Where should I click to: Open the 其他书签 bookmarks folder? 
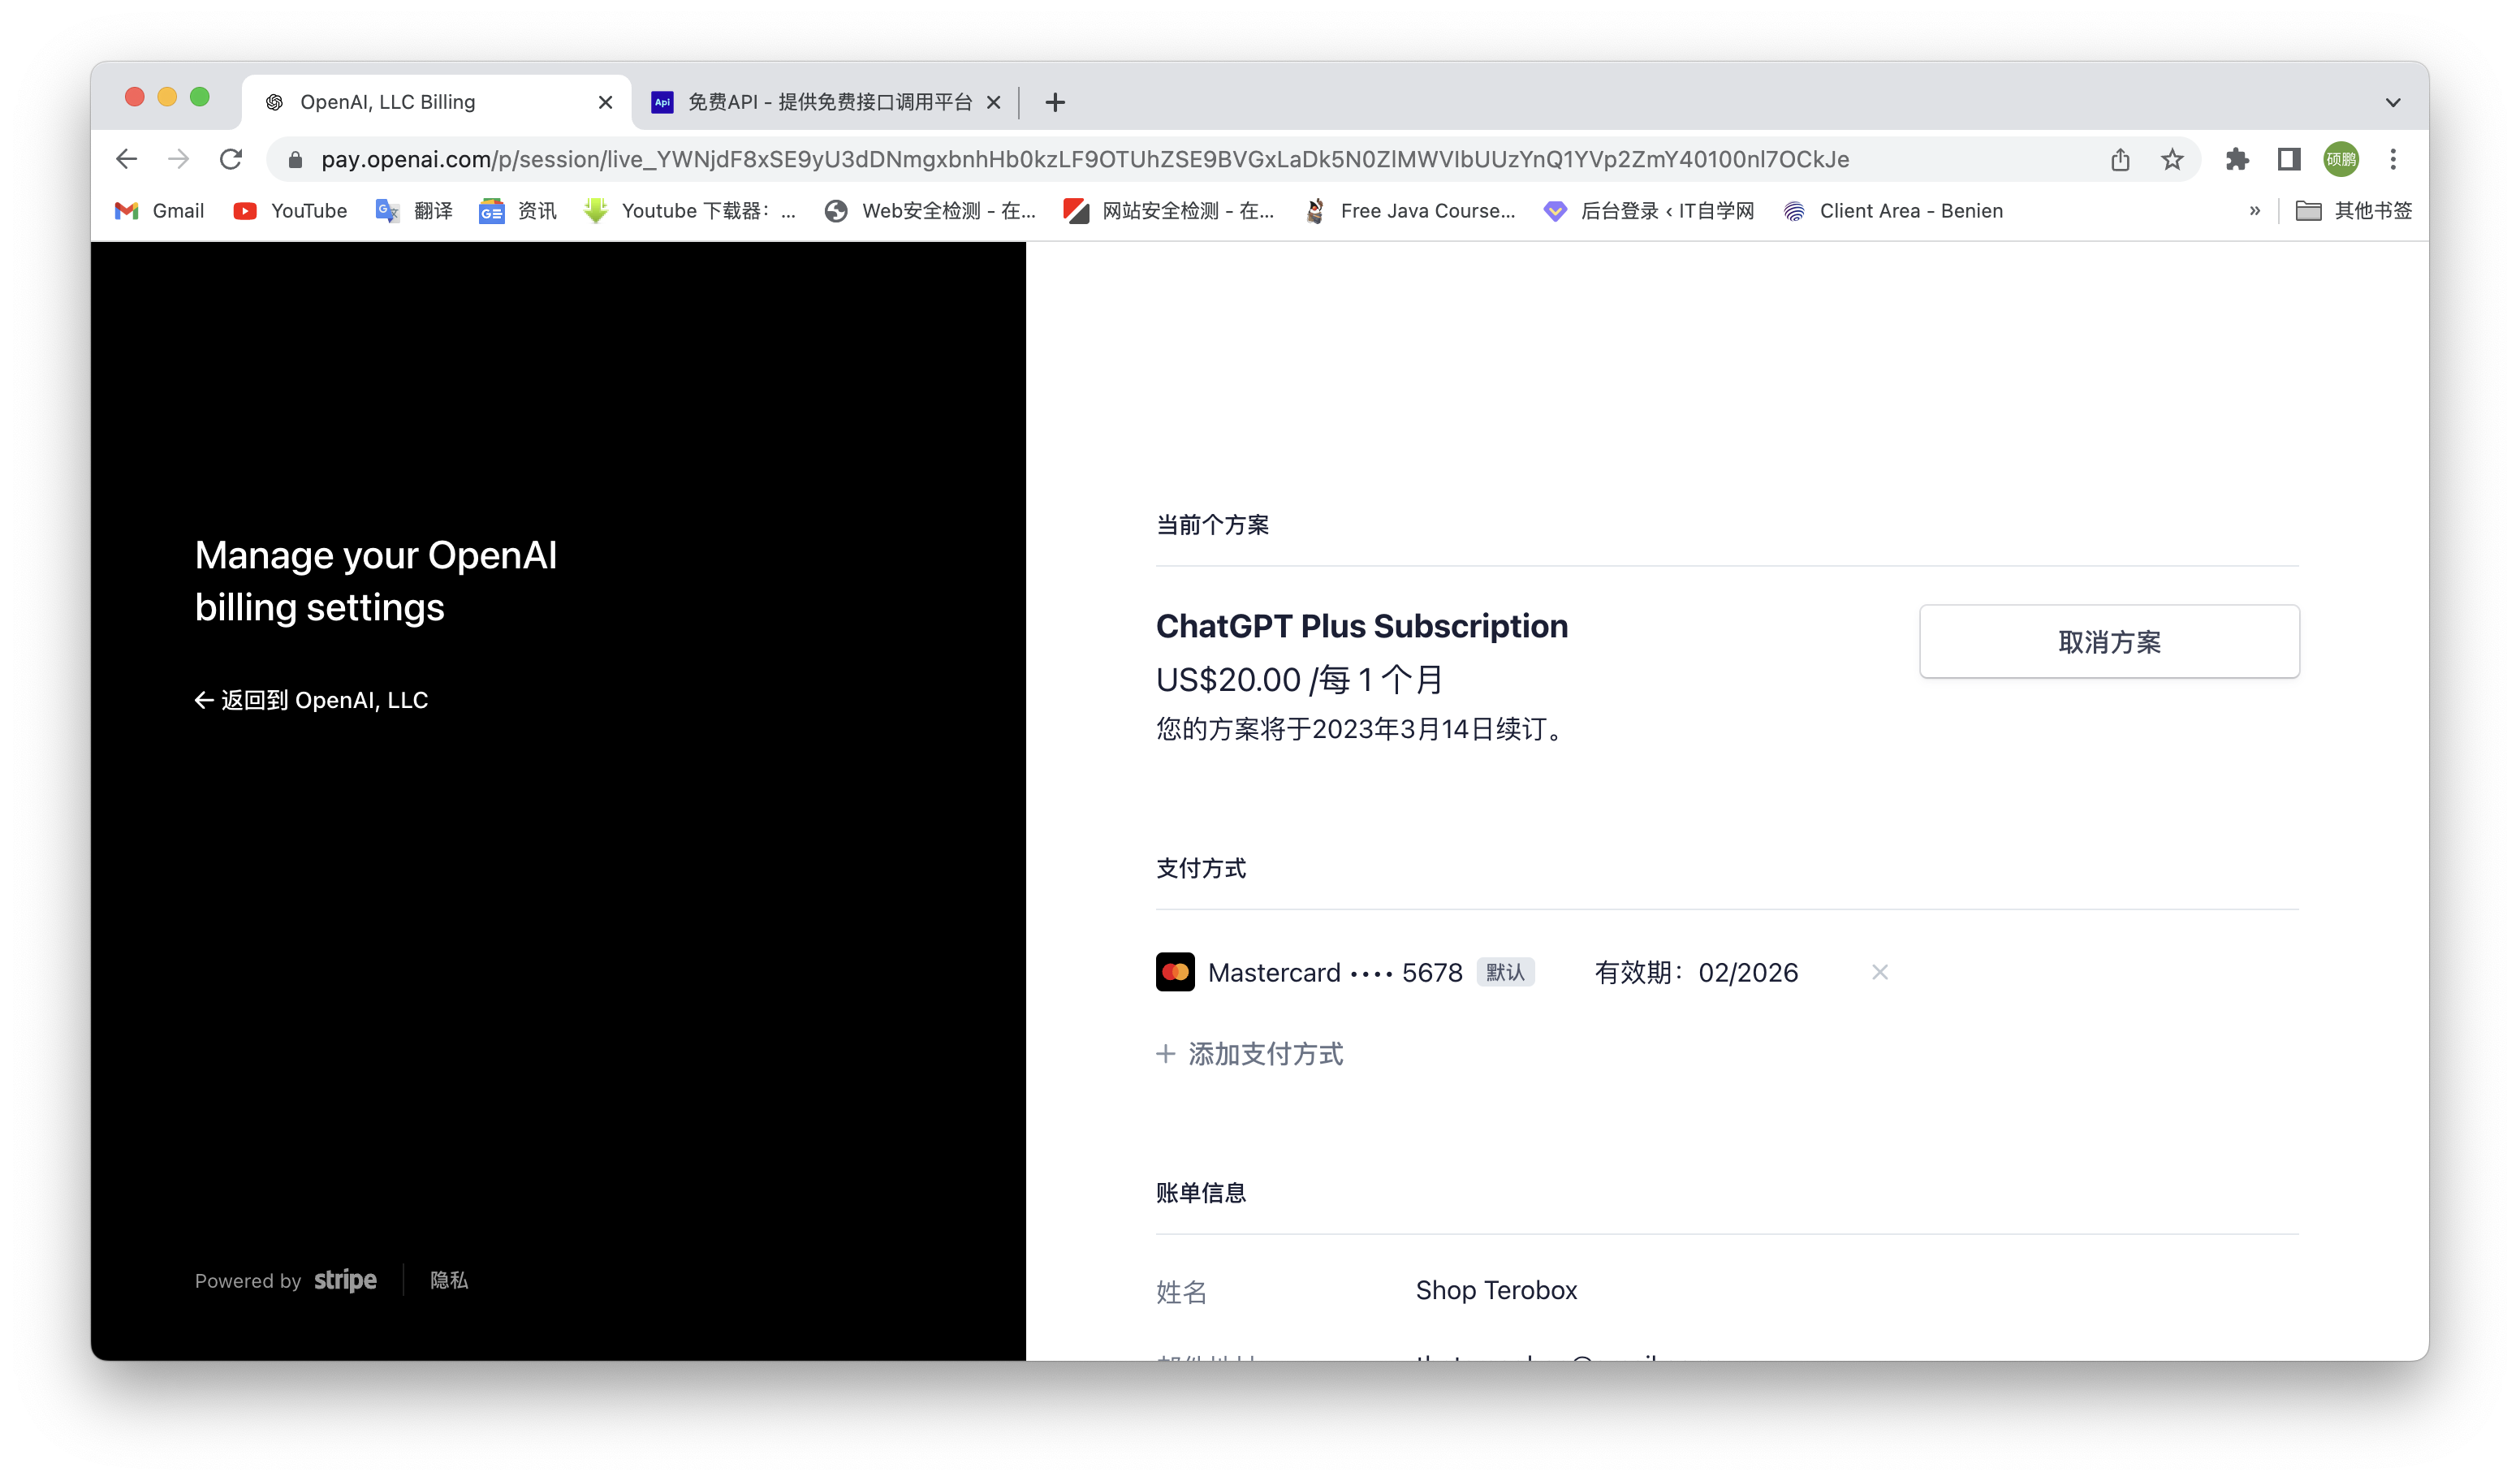[2354, 211]
